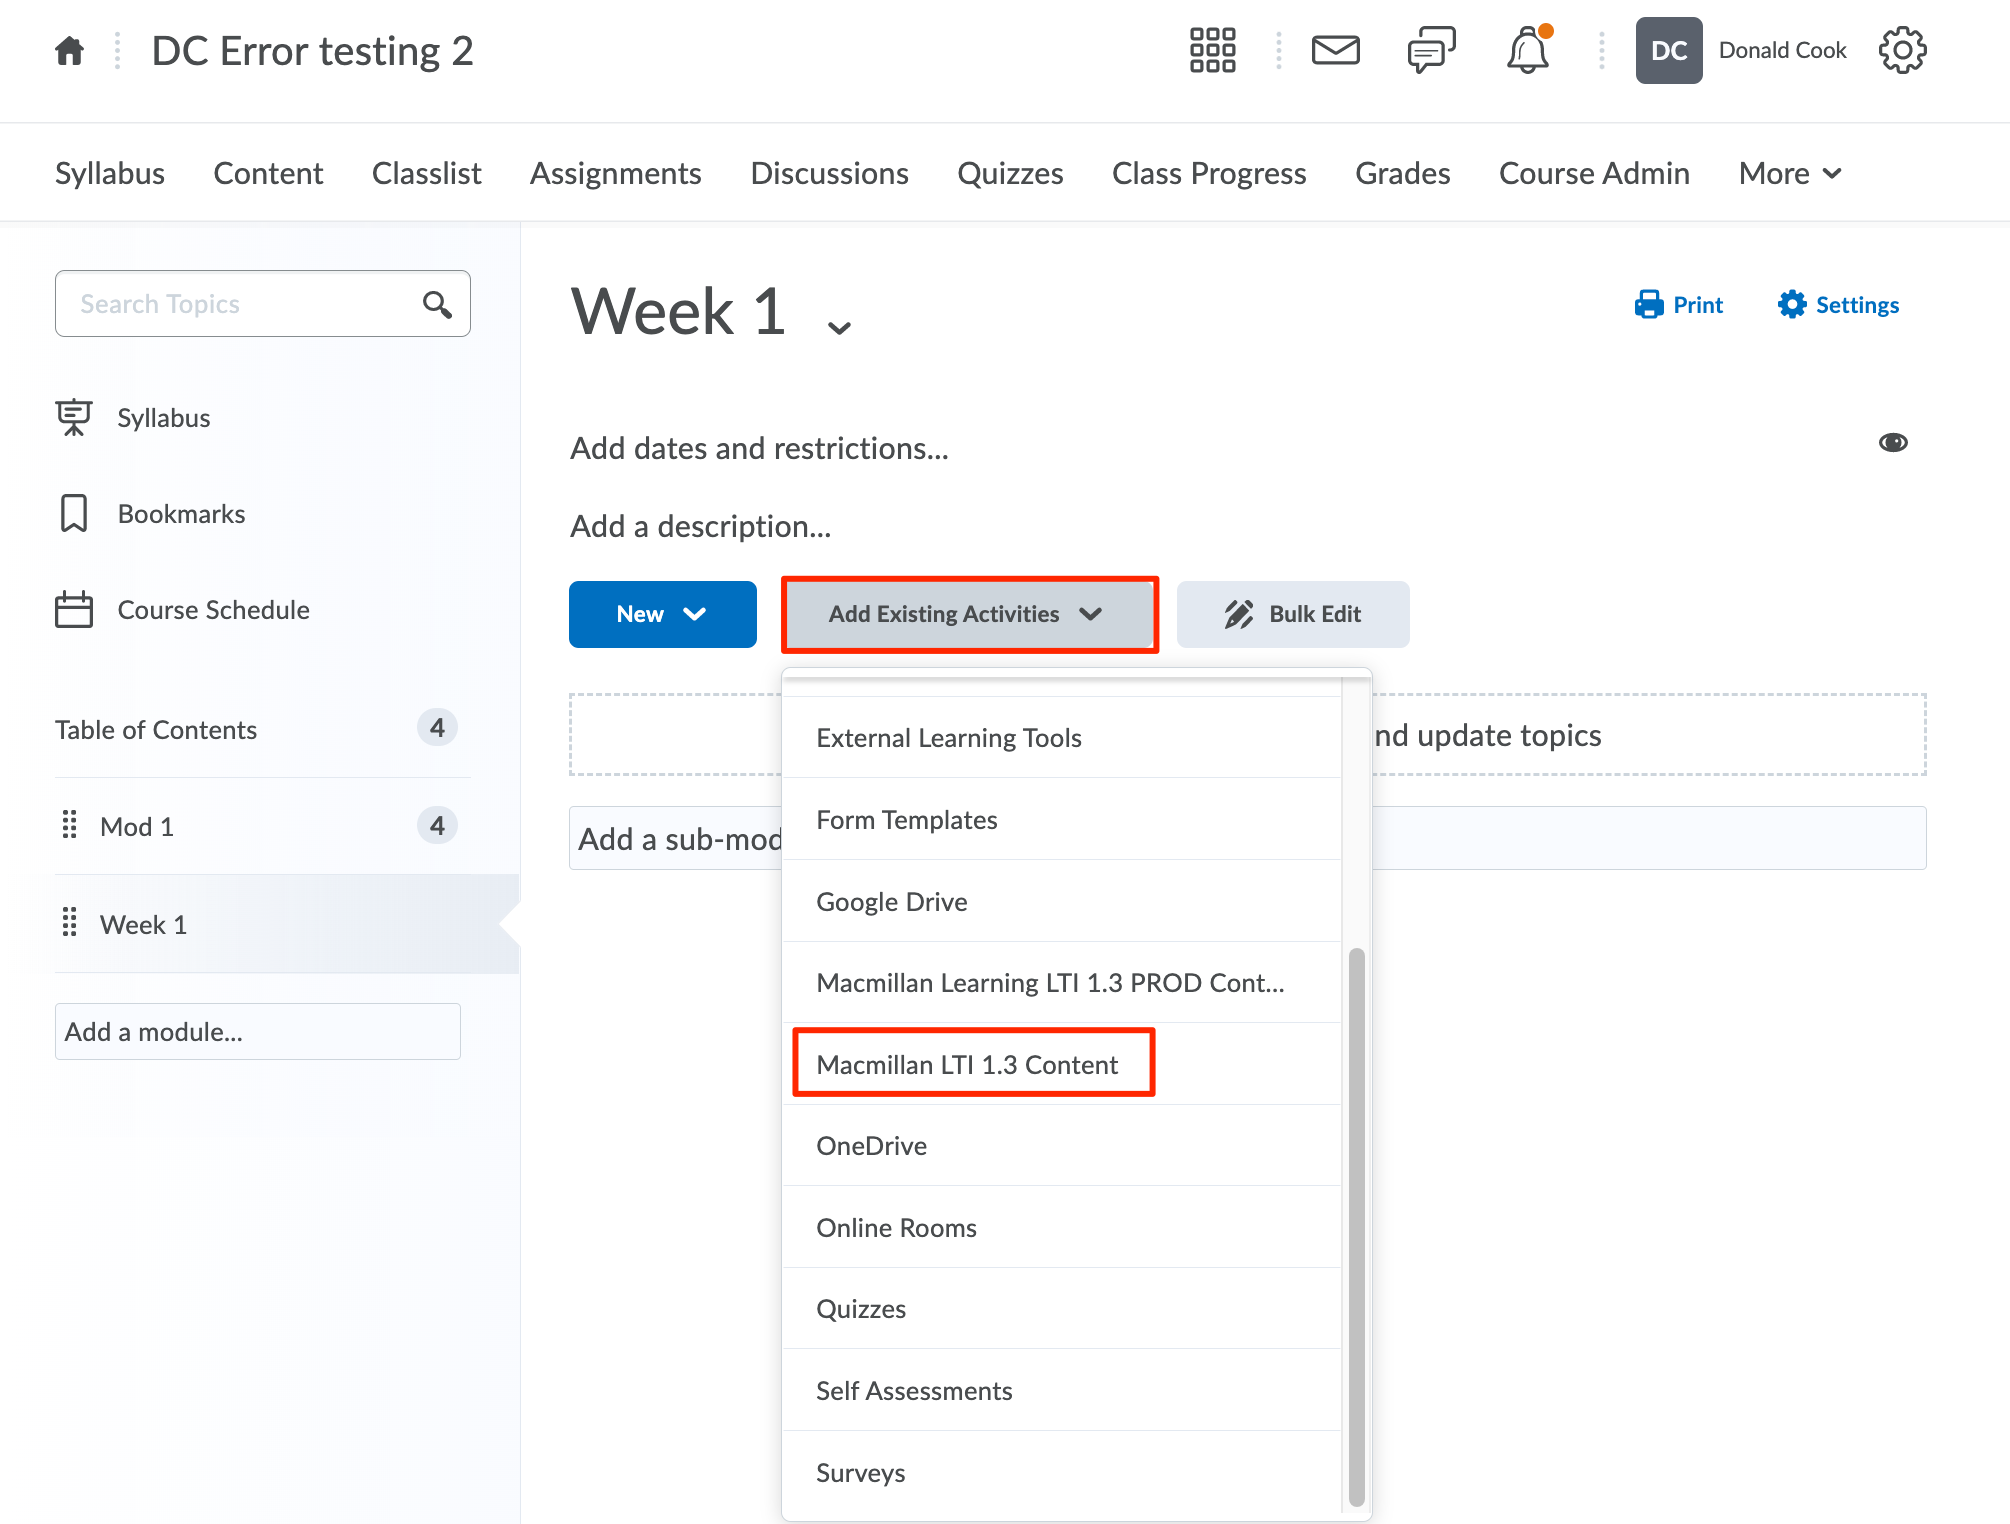This screenshot has height=1524, width=2010.
Task: Toggle Week 1 visibility eye icon
Action: click(1892, 443)
